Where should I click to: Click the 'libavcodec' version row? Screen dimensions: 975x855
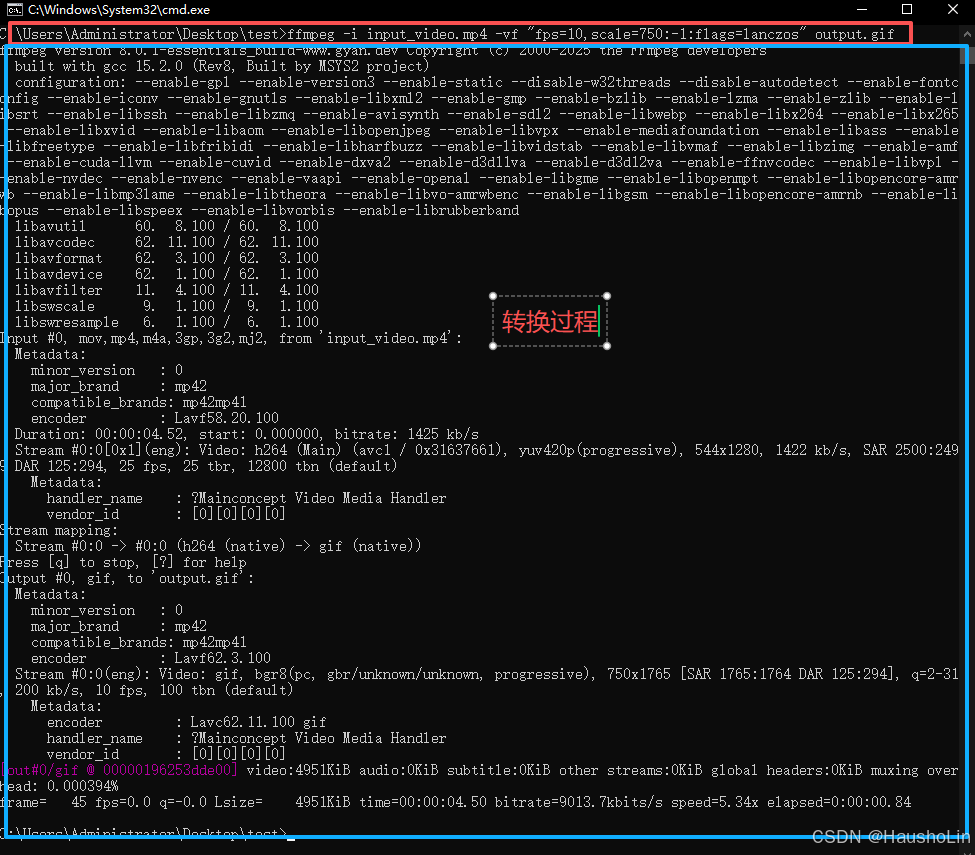click(x=167, y=243)
